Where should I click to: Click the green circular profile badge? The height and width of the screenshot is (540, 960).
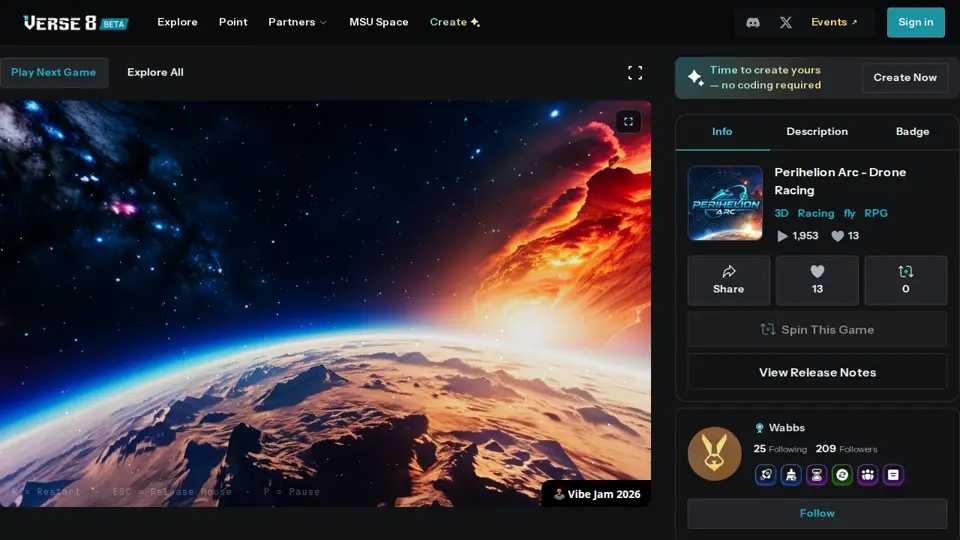pos(842,474)
